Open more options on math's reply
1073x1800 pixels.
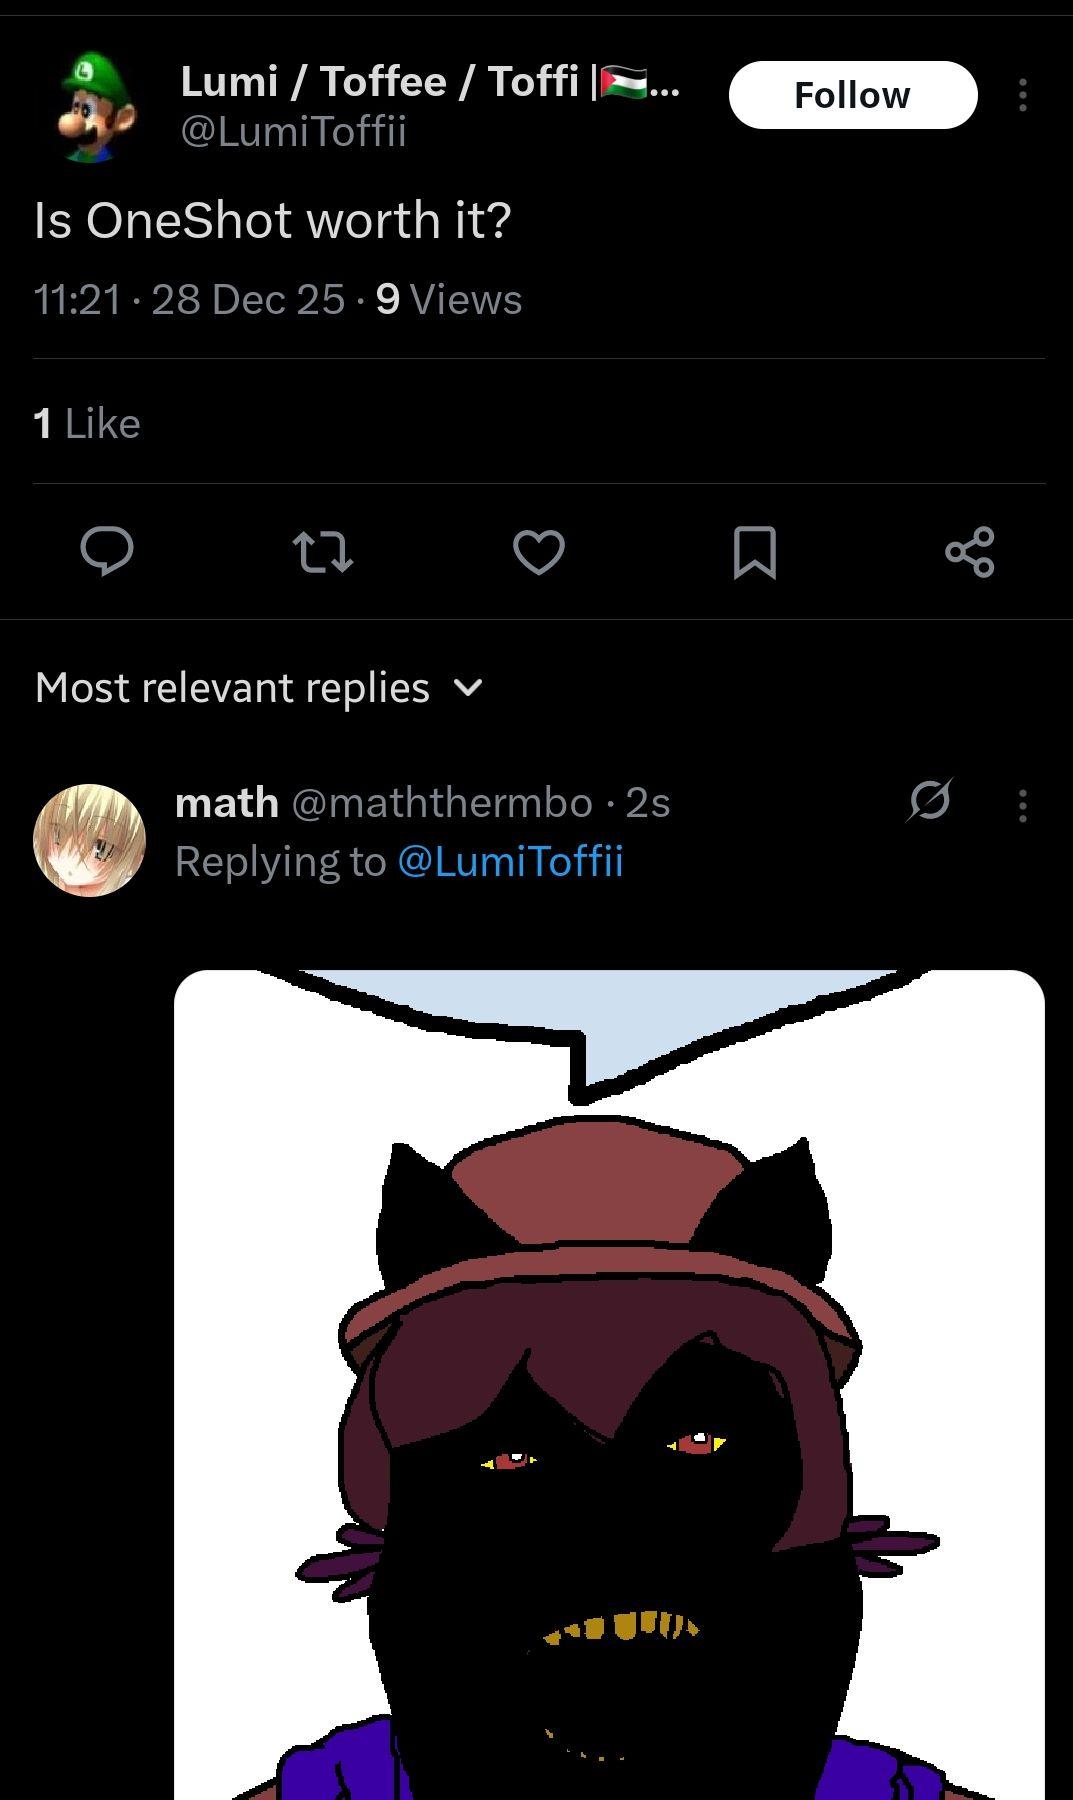coord(1022,805)
